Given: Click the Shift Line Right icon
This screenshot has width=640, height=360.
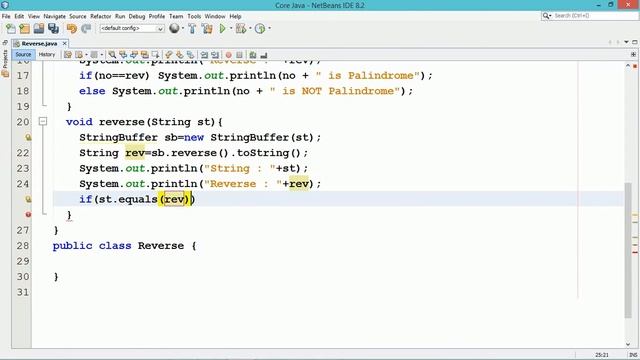Looking at the screenshot, I should pos(215,55).
